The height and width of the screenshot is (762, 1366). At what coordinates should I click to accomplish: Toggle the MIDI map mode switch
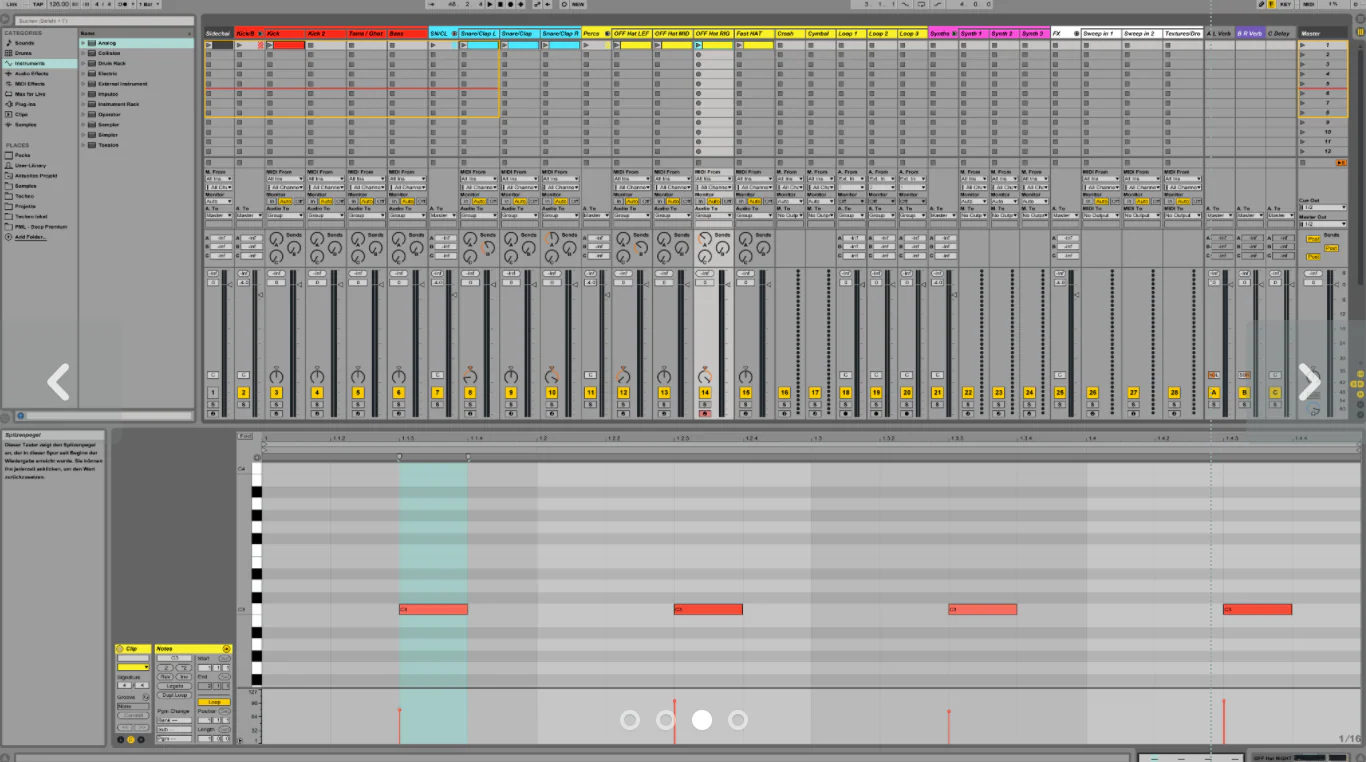[1310, 4]
